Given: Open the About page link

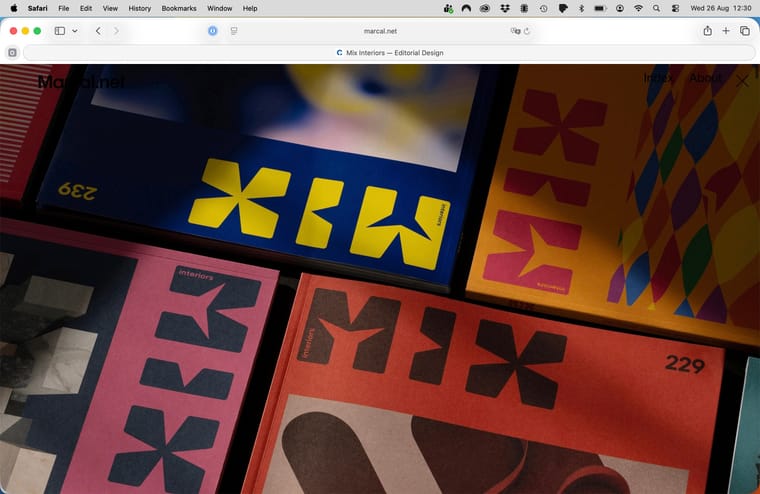Looking at the screenshot, I should [x=705, y=78].
